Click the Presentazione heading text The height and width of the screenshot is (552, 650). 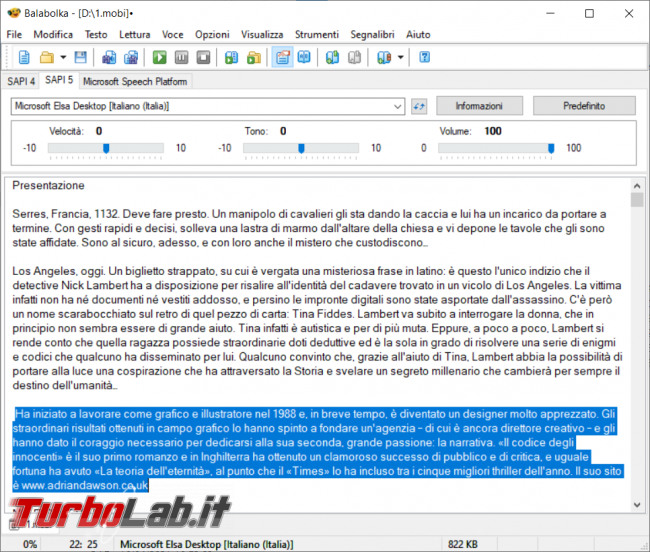[49, 186]
